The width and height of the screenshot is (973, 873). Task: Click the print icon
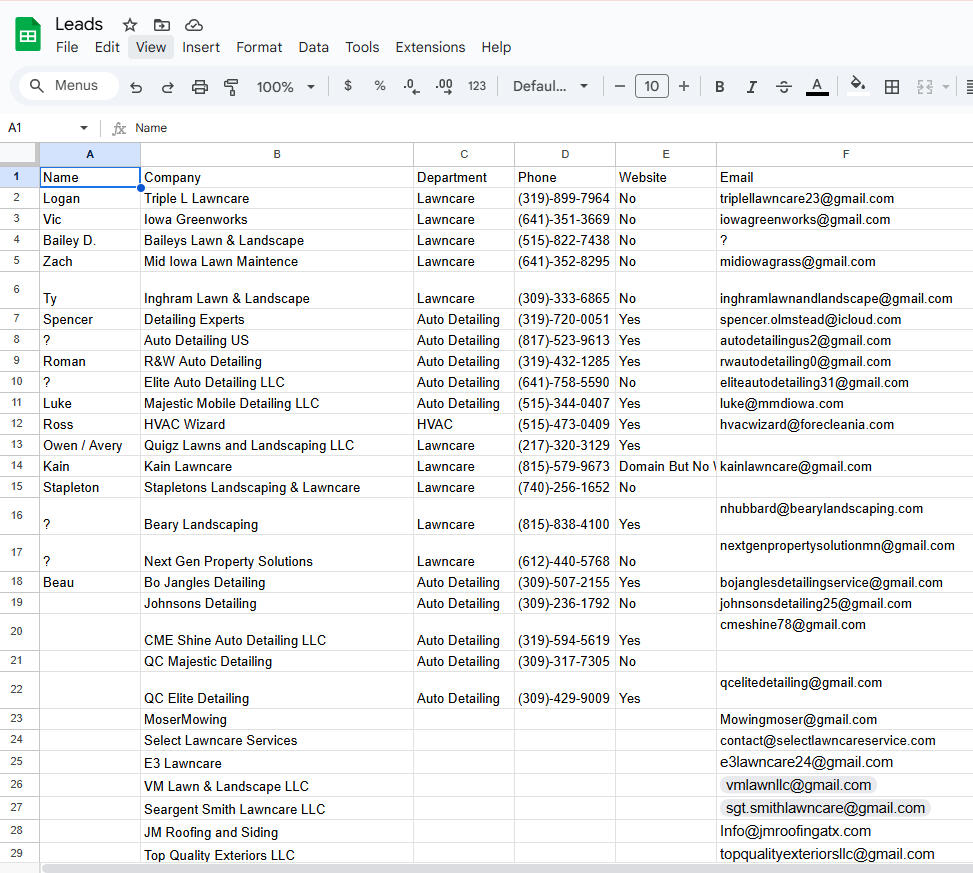[x=200, y=87]
